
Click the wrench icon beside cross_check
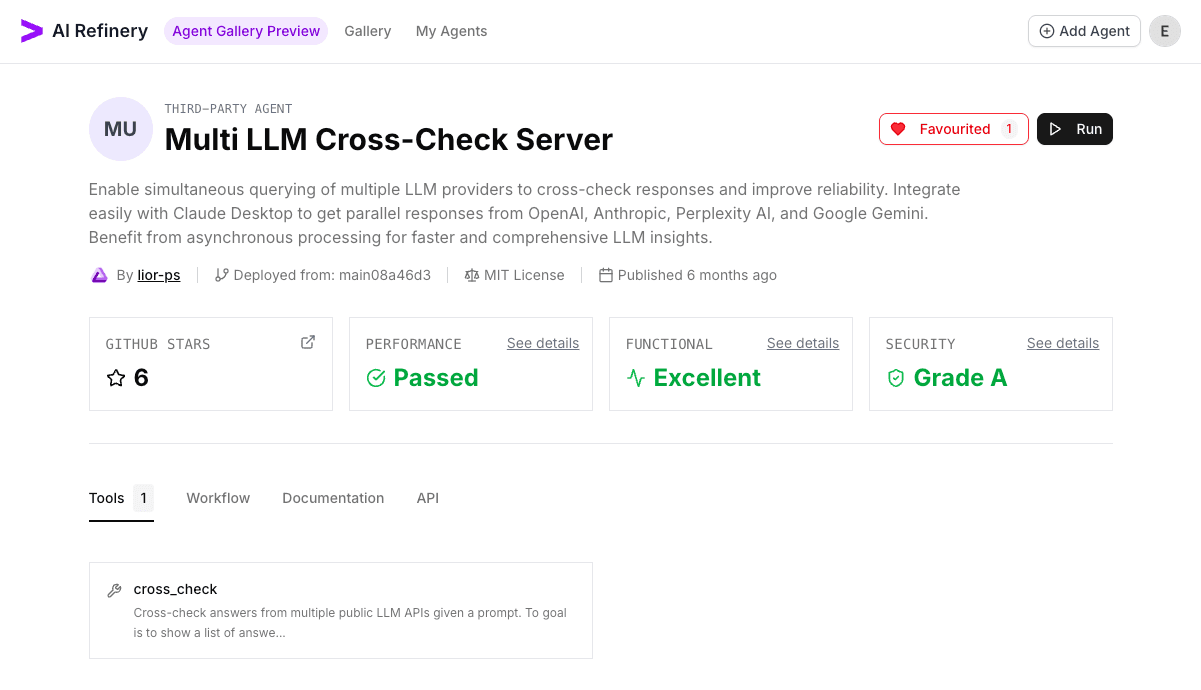tap(113, 589)
